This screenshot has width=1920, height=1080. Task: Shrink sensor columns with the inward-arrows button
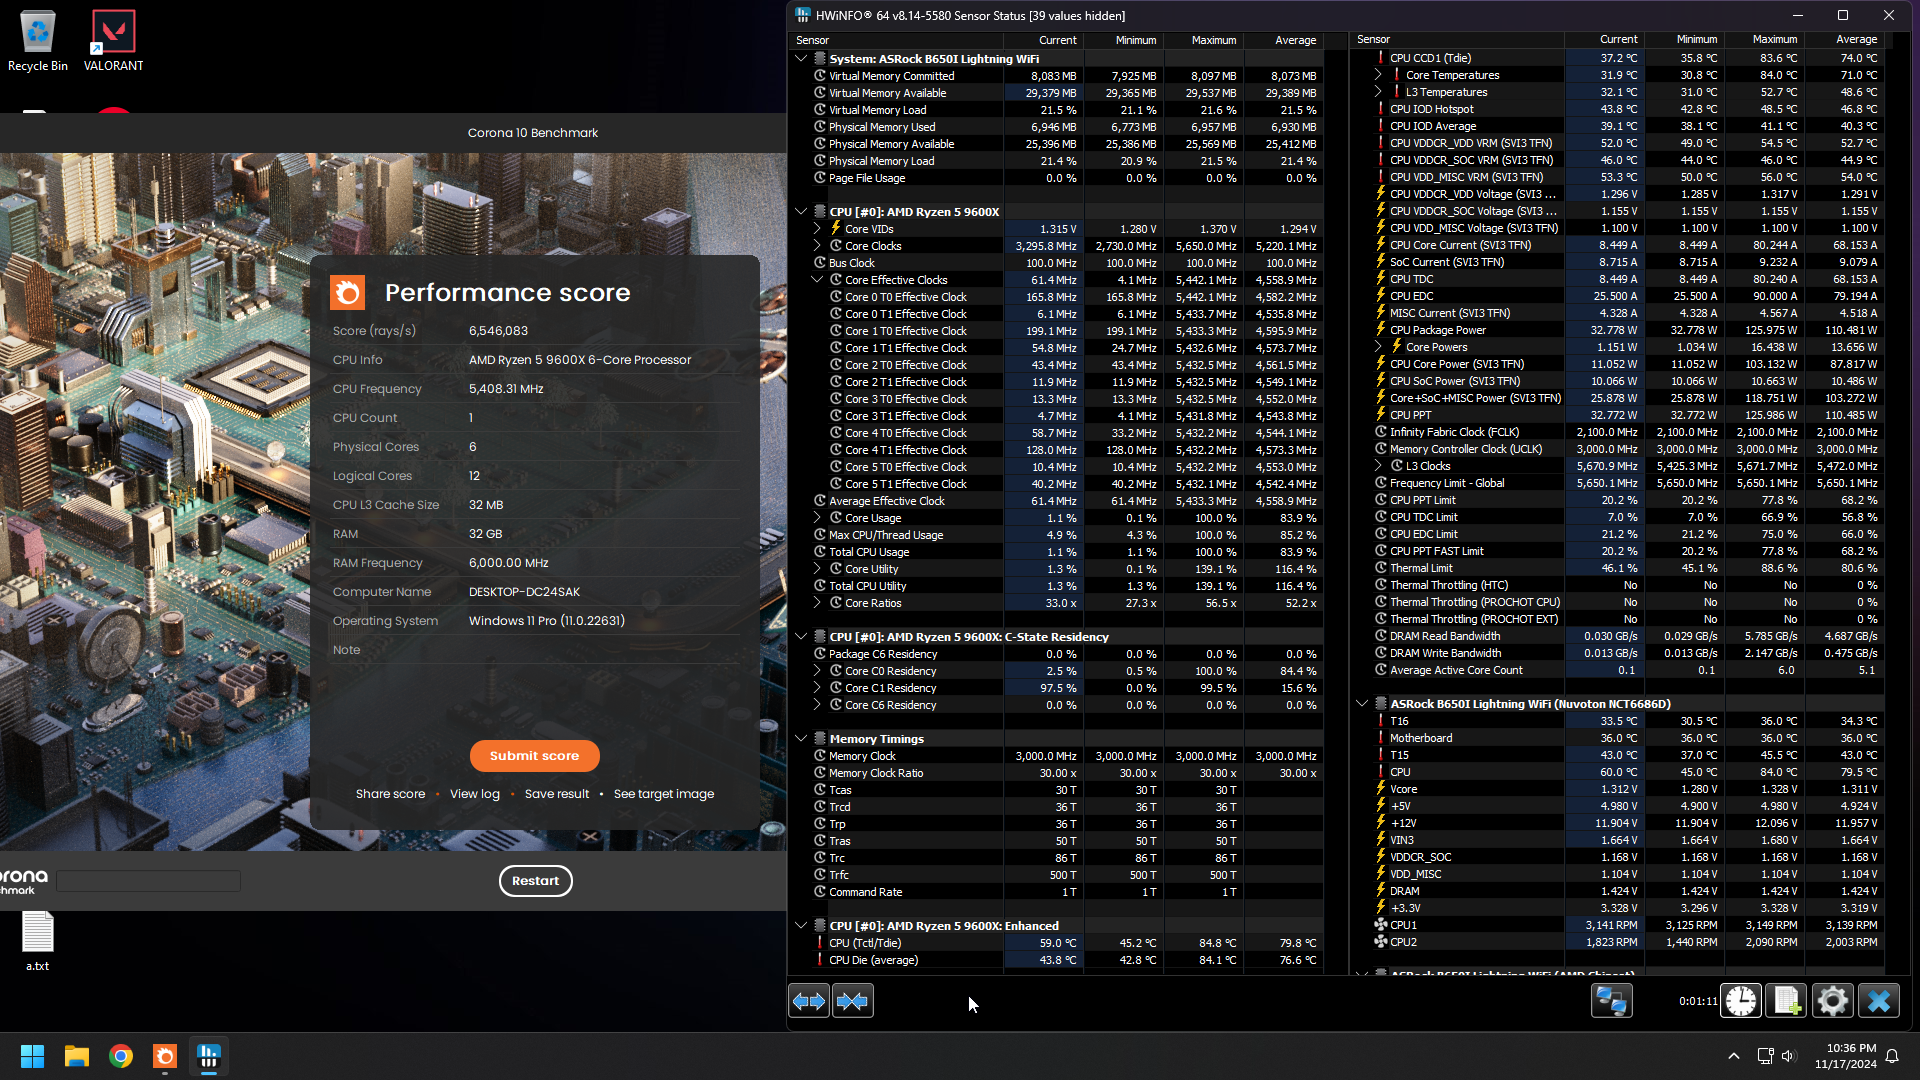point(853,1001)
